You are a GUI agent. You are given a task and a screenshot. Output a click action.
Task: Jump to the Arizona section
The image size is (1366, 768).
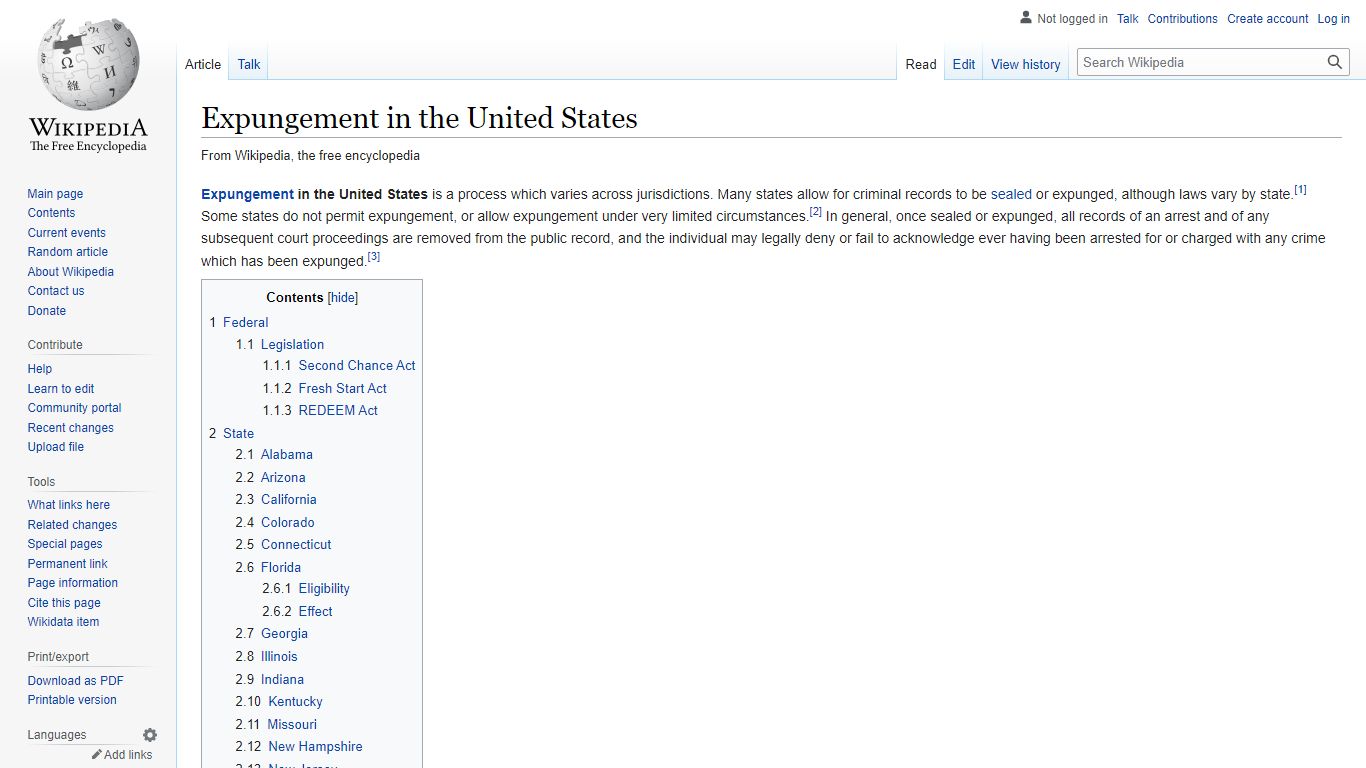[x=271, y=477]
